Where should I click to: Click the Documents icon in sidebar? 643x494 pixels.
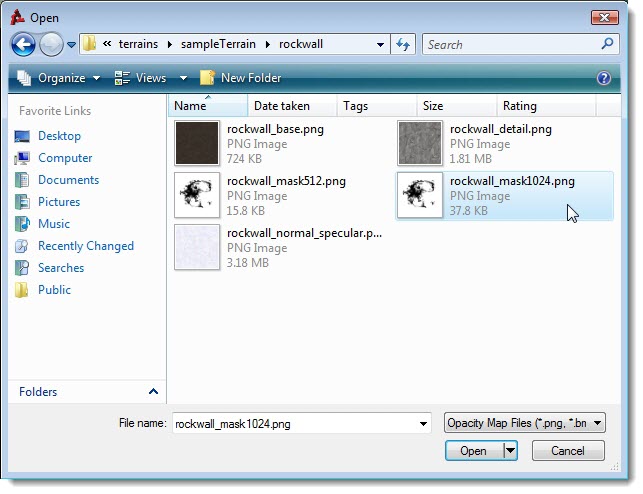coord(22,180)
